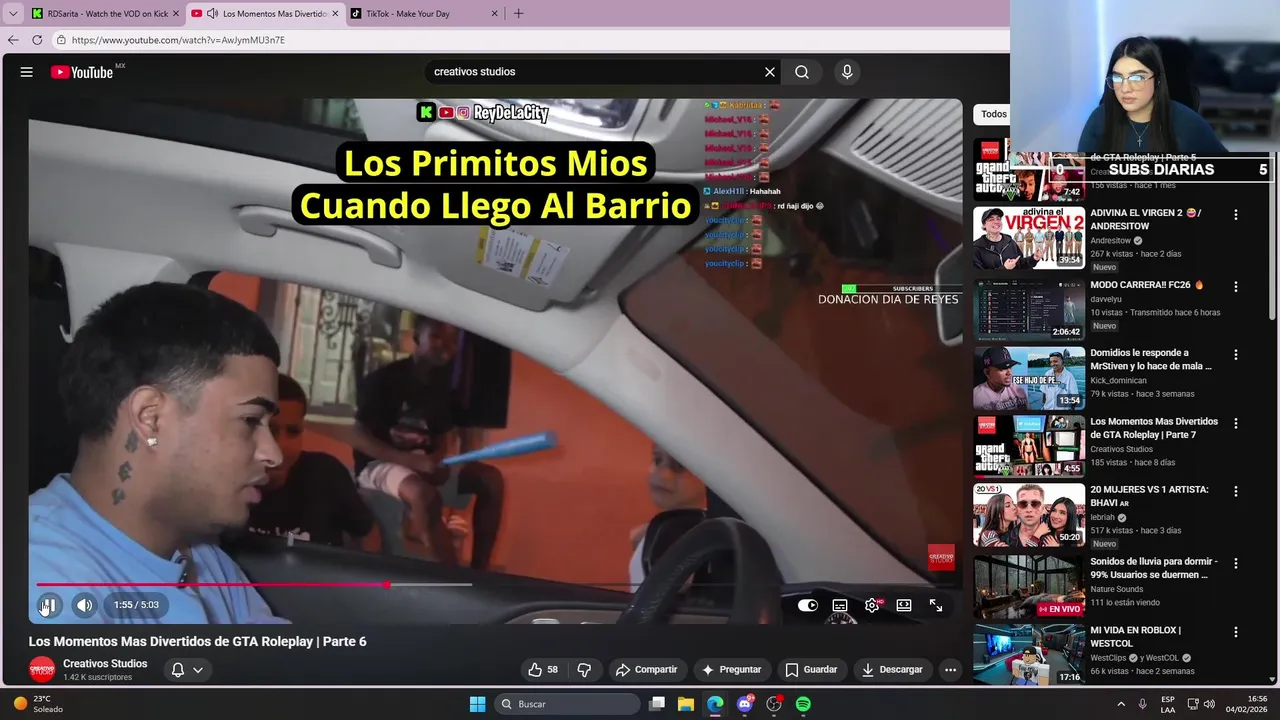Click the Preguntar button
Screen dimensions: 1280x720
[x=732, y=670]
